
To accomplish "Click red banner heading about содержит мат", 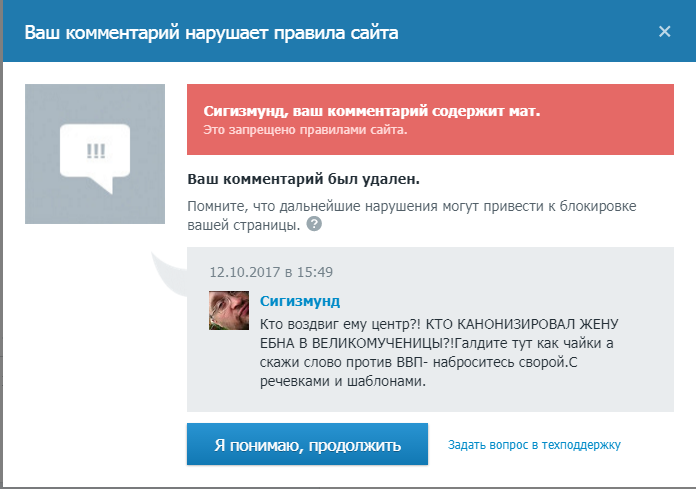I will (372, 111).
